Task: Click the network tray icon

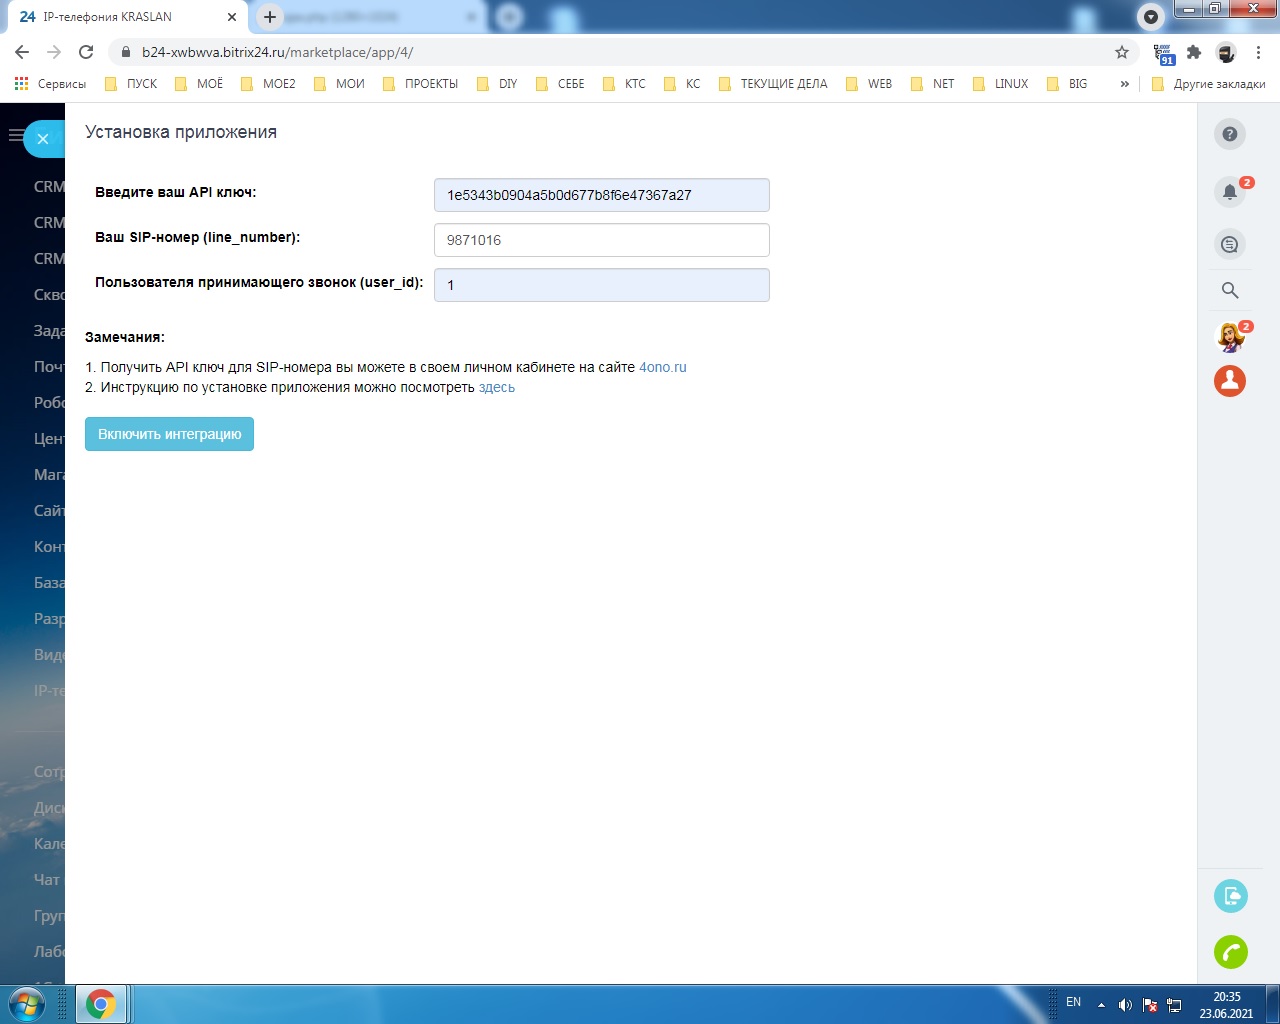Action: (1174, 1005)
